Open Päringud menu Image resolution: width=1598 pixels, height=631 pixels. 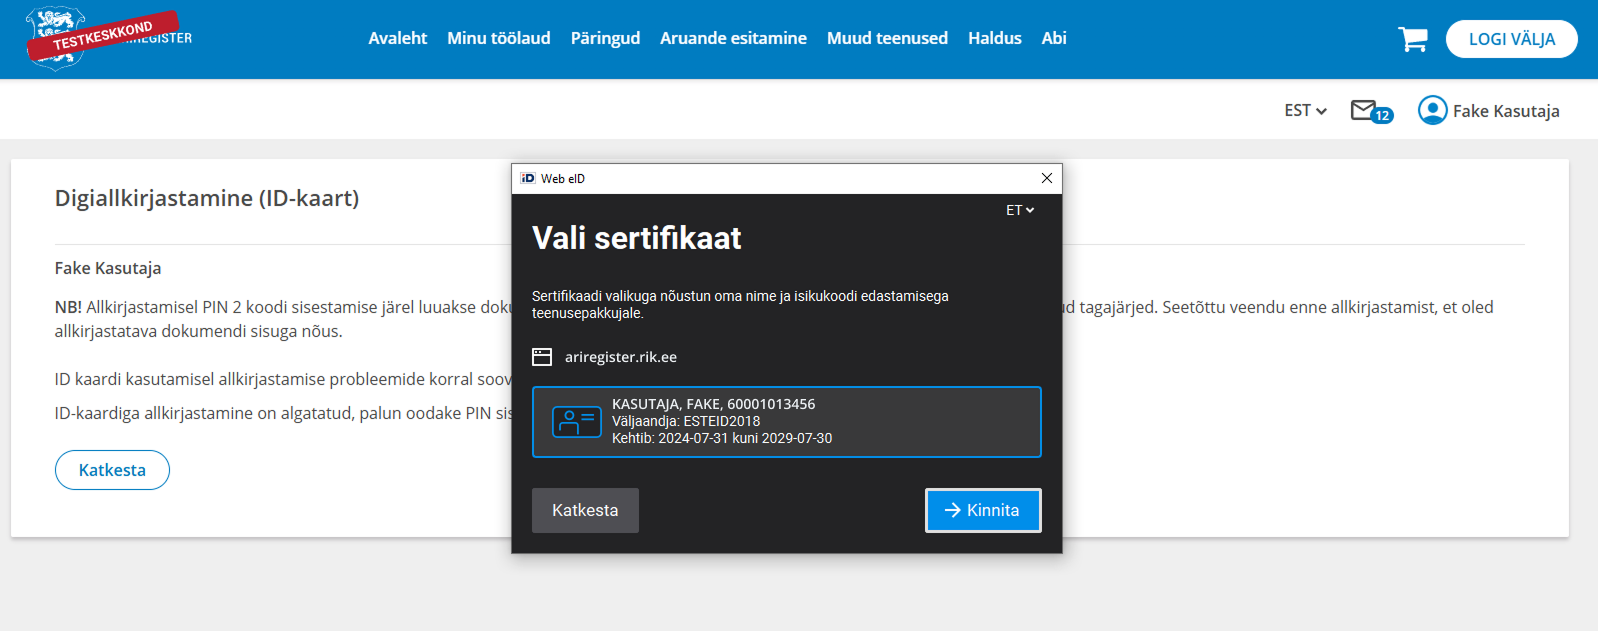tap(605, 38)
